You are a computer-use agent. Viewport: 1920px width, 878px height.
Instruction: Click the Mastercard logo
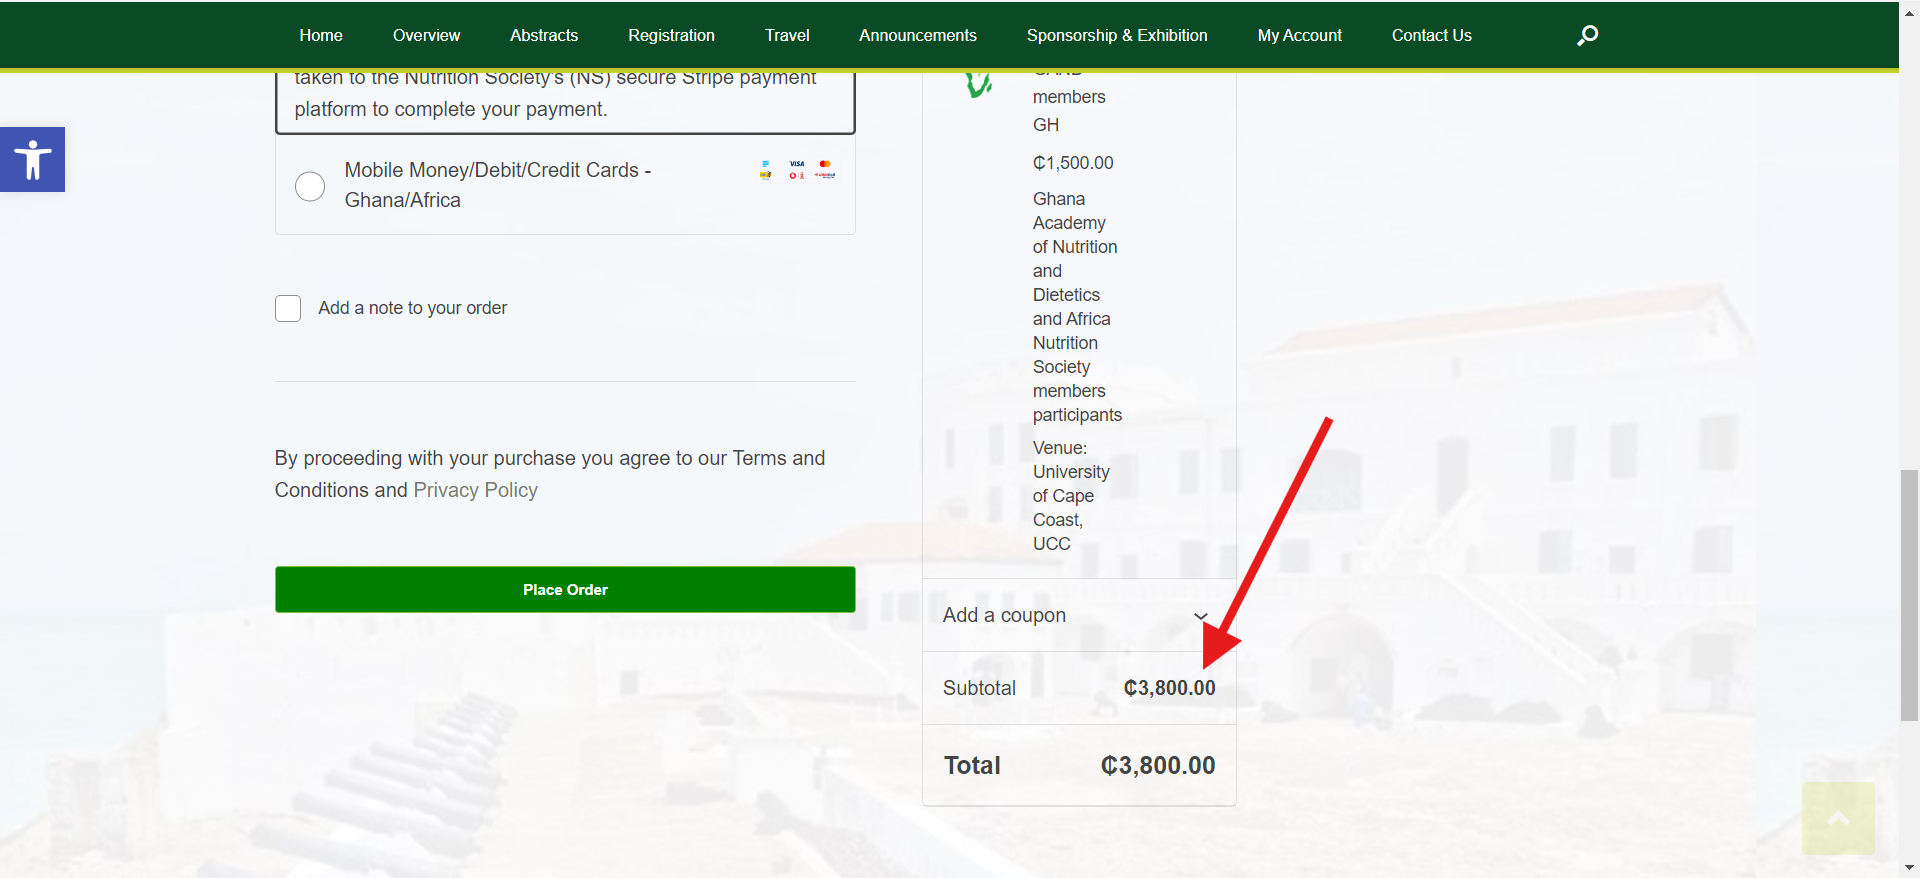tap(825, 163)
